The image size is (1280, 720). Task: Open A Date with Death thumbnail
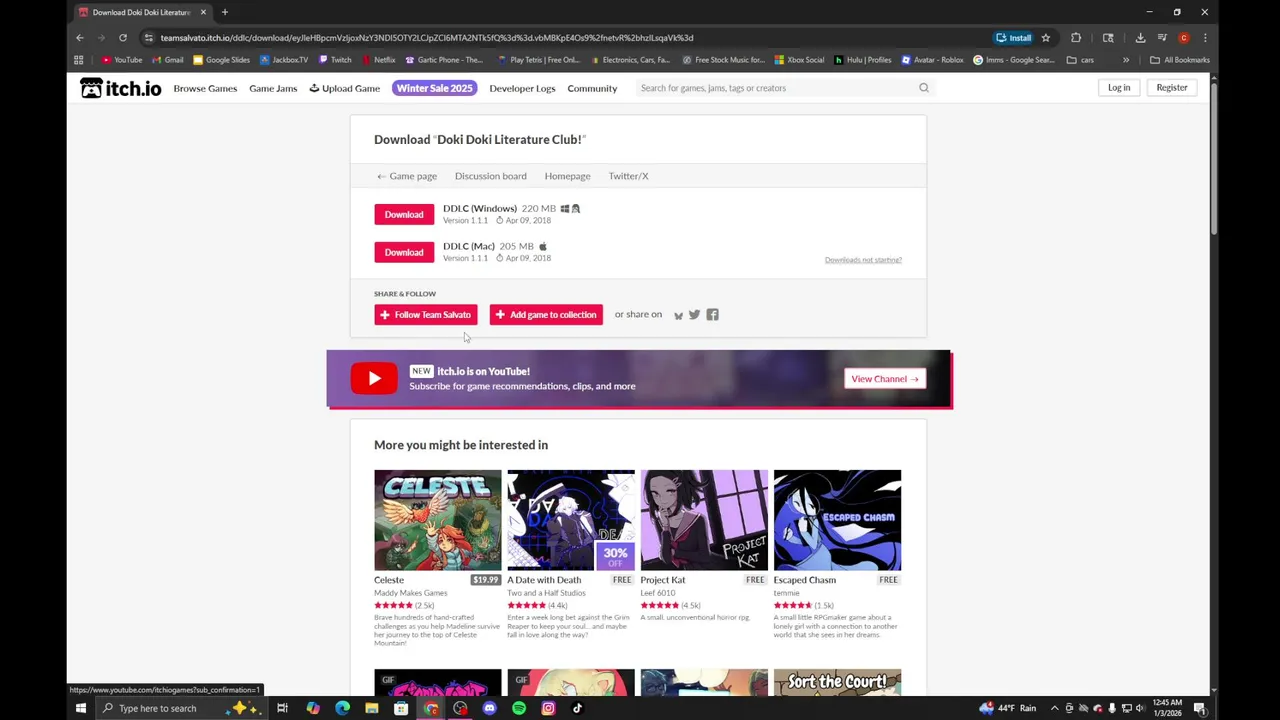click(x=571, y=520)
